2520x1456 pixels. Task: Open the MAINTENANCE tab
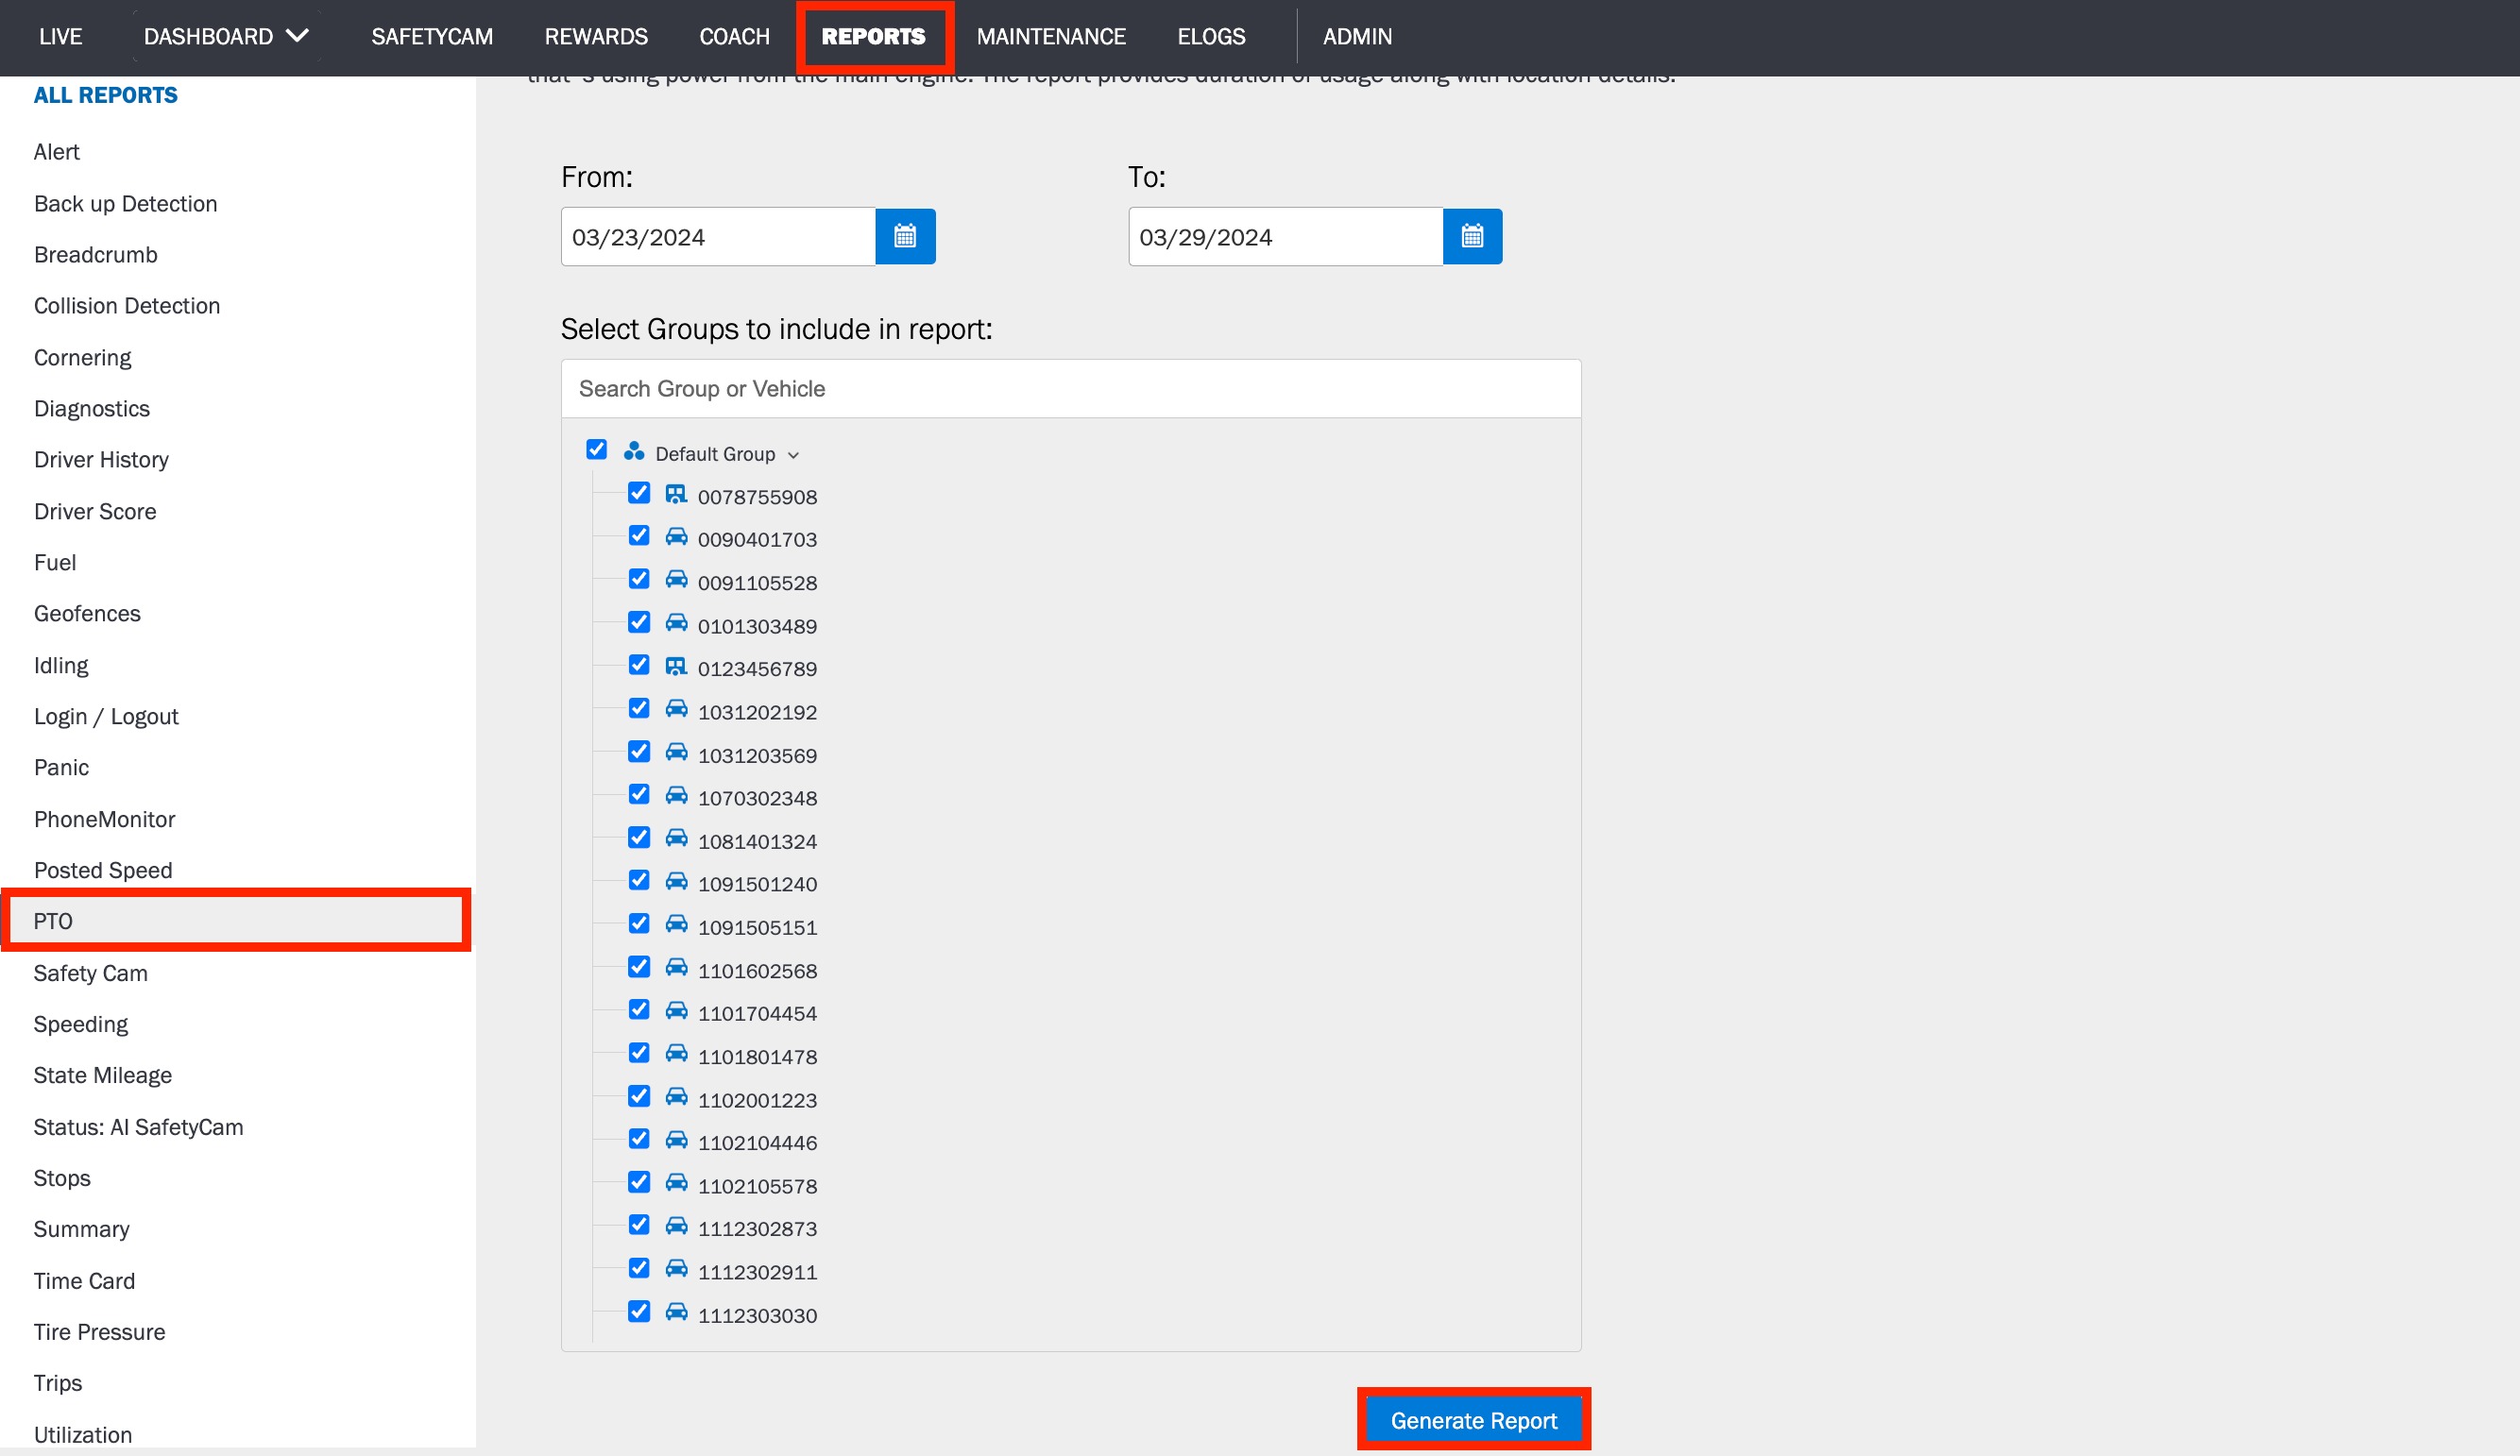(x=1051, y=37)
